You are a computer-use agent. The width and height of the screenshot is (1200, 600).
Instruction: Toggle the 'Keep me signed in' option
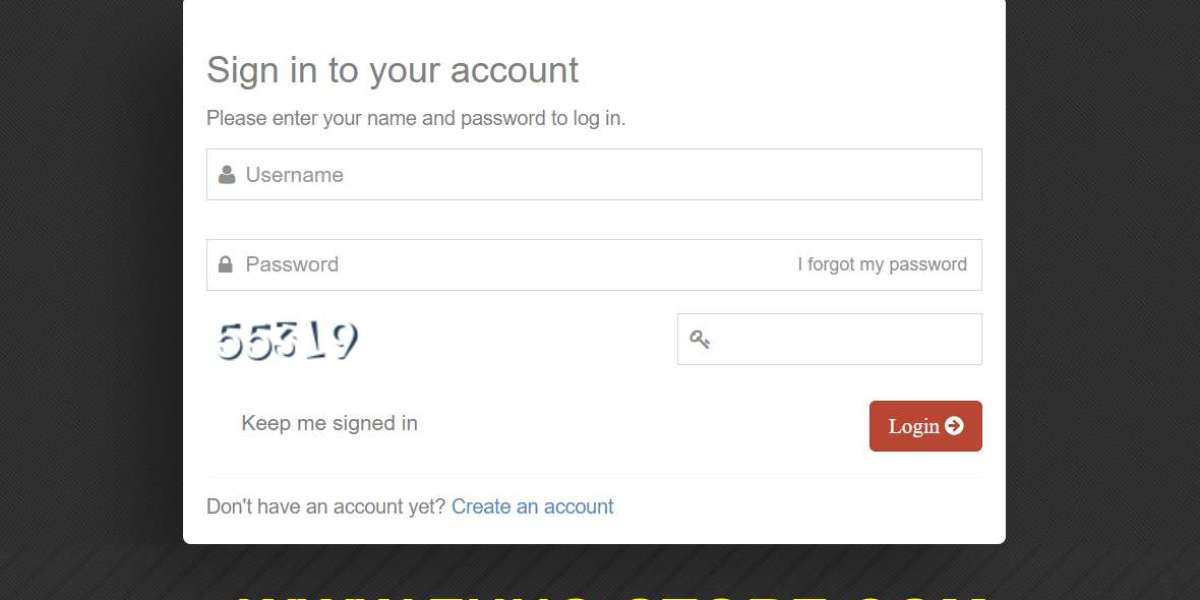click(329, 423)
